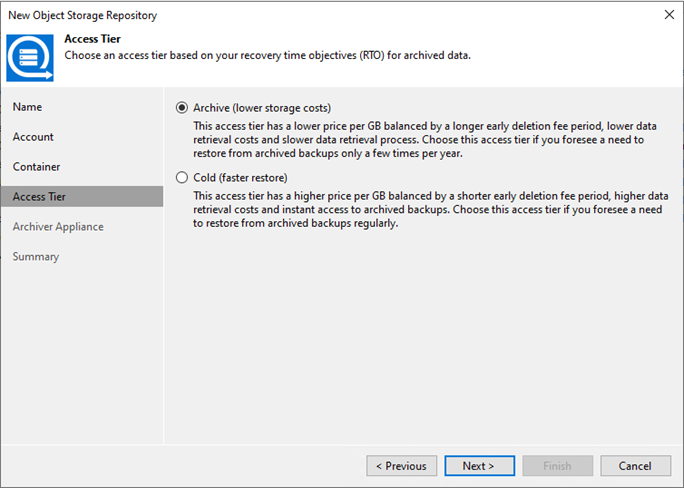Click the object storage repository wizard icon
The height and width of the screenshot is (488, 684).
[x=30, y=56]
